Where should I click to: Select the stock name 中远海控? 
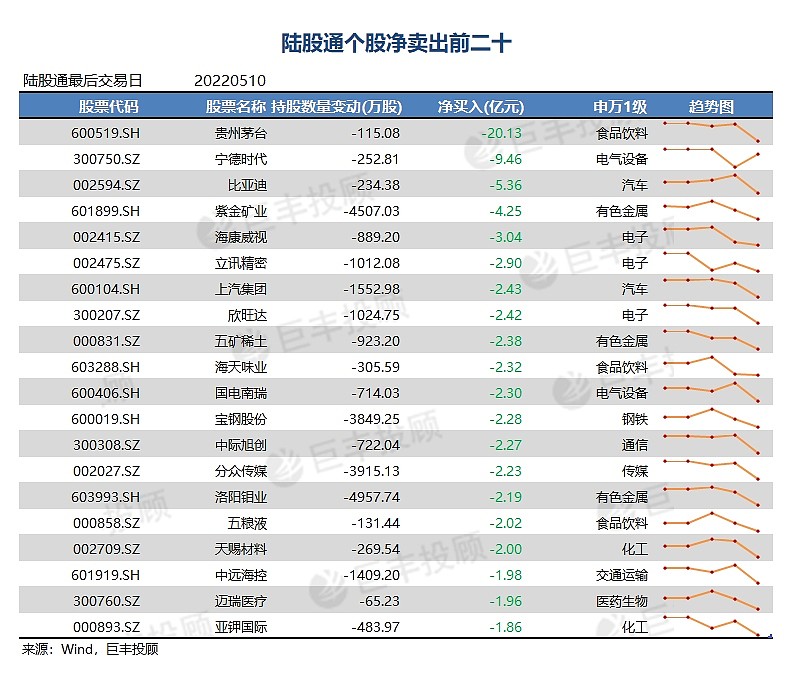(x=241, y=575)
